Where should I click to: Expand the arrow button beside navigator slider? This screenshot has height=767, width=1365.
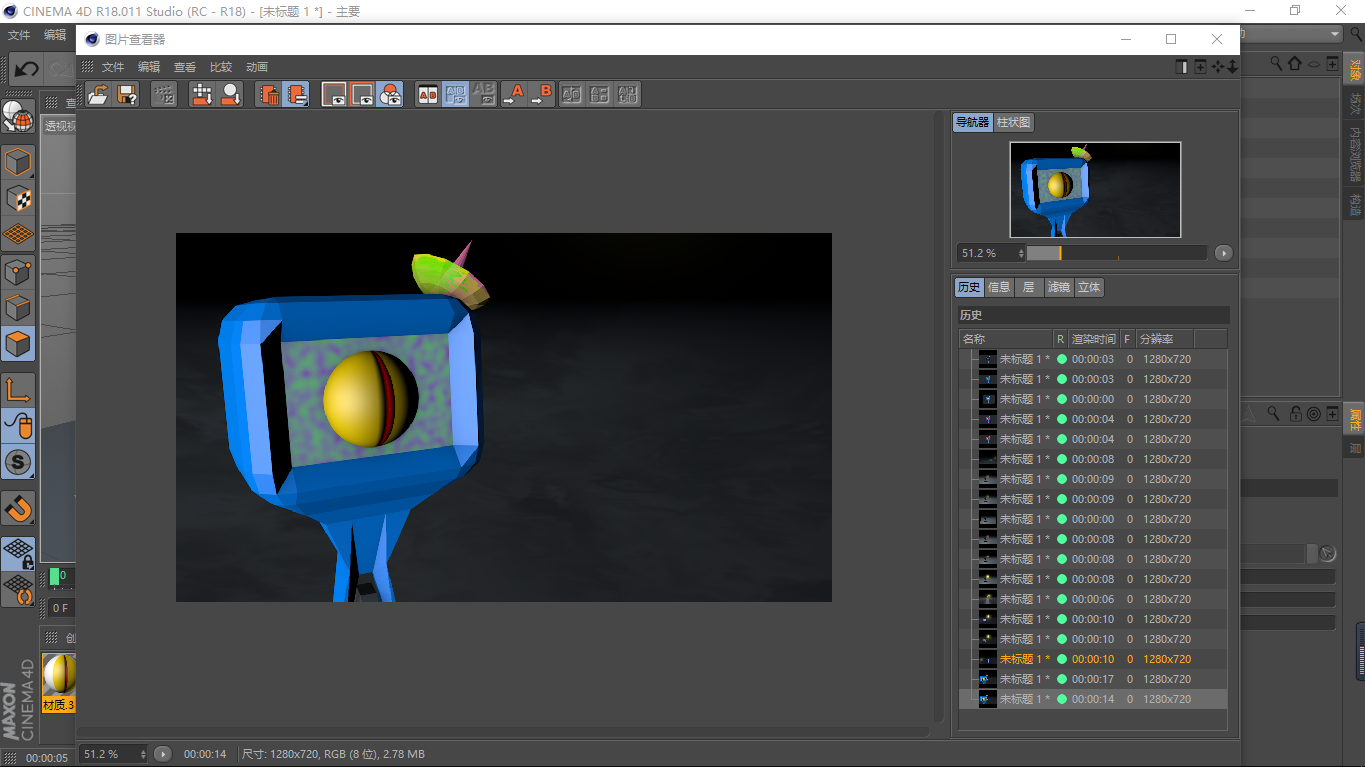tap(1223, 253)
